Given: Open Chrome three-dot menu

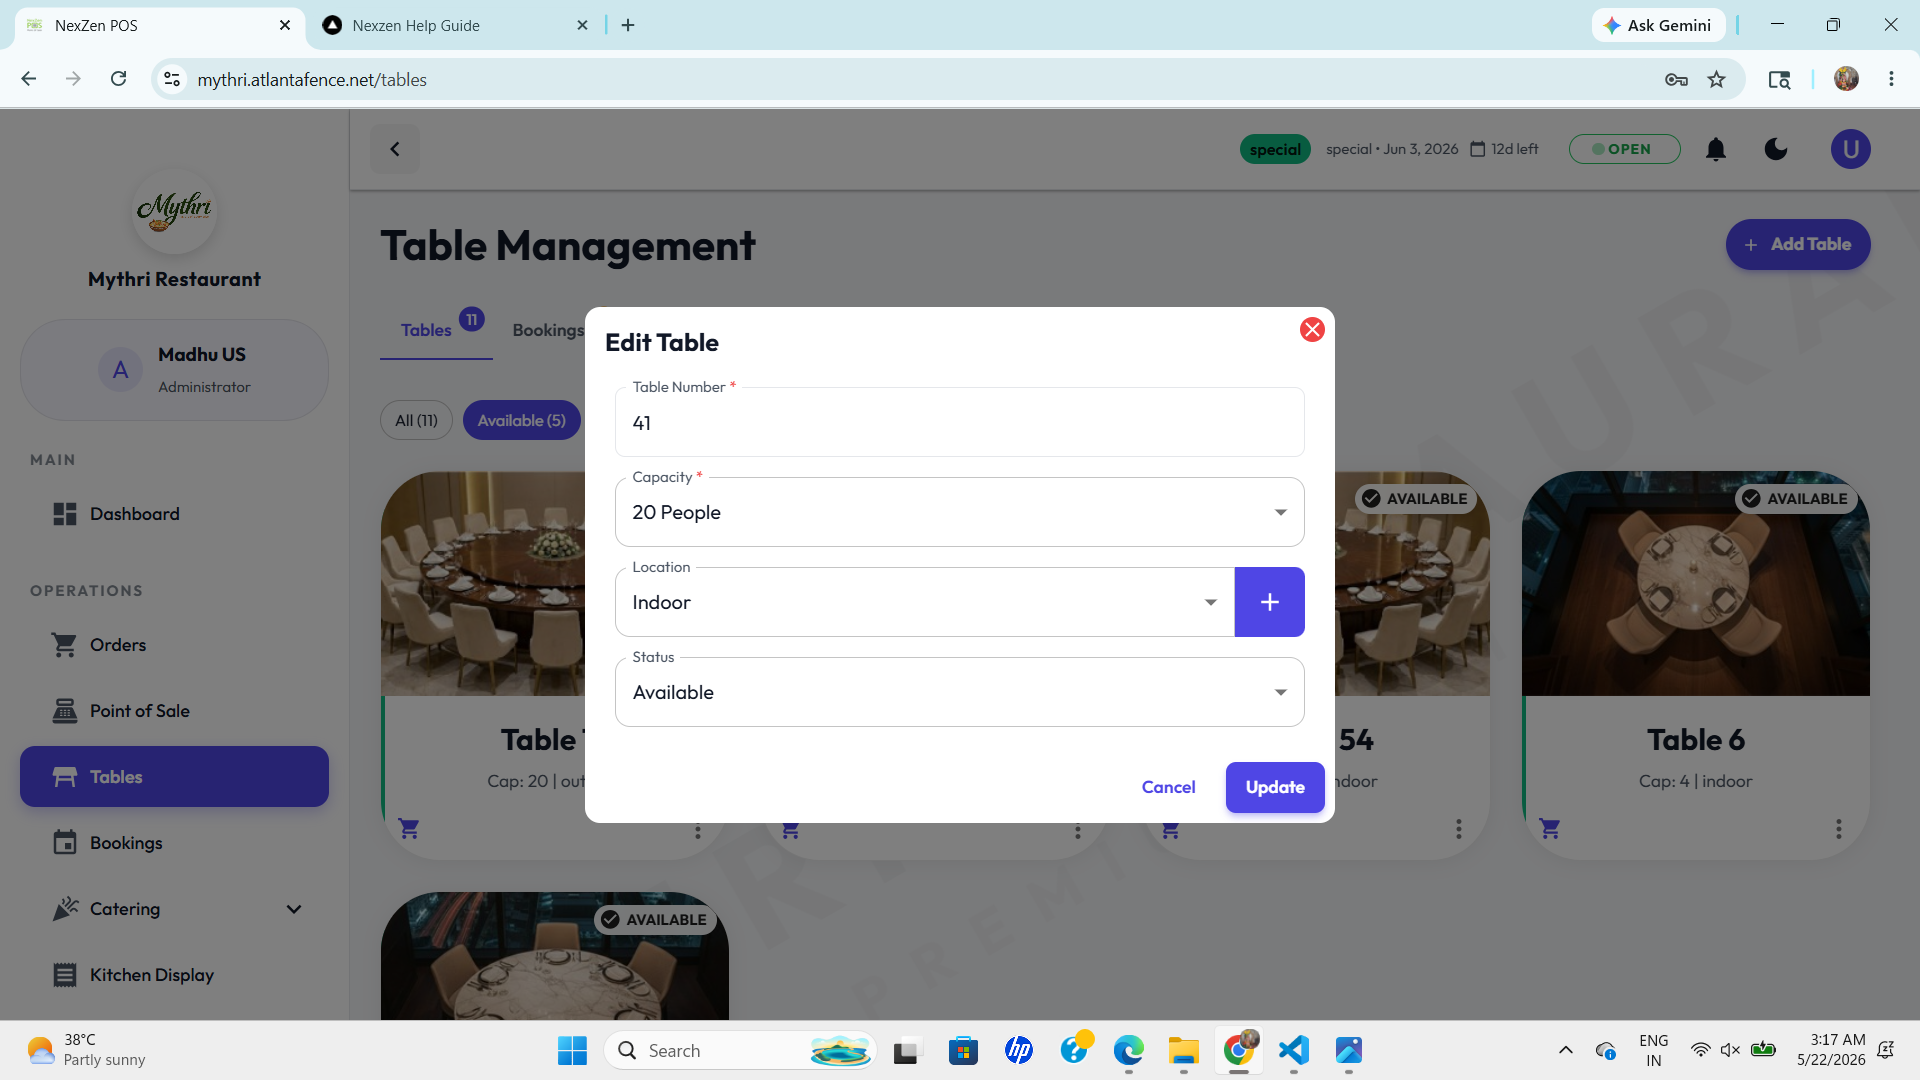Looking at the screenshot, I should coord(1891,79).
